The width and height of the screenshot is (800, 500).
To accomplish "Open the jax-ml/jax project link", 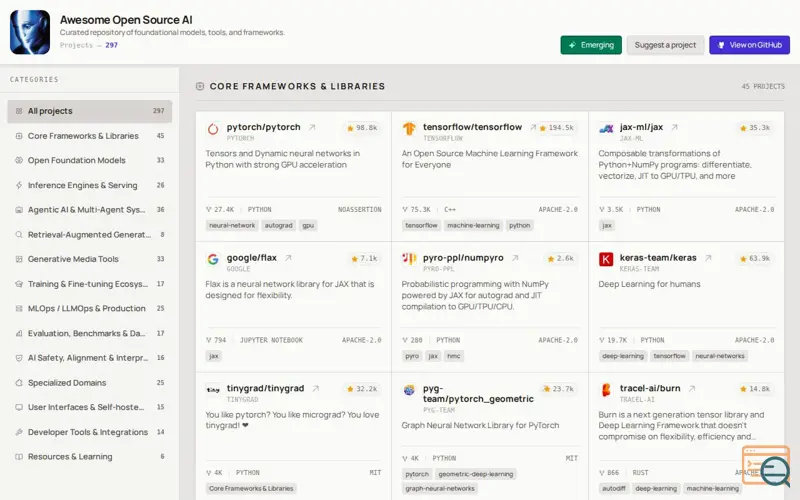I will click(641, 127).
